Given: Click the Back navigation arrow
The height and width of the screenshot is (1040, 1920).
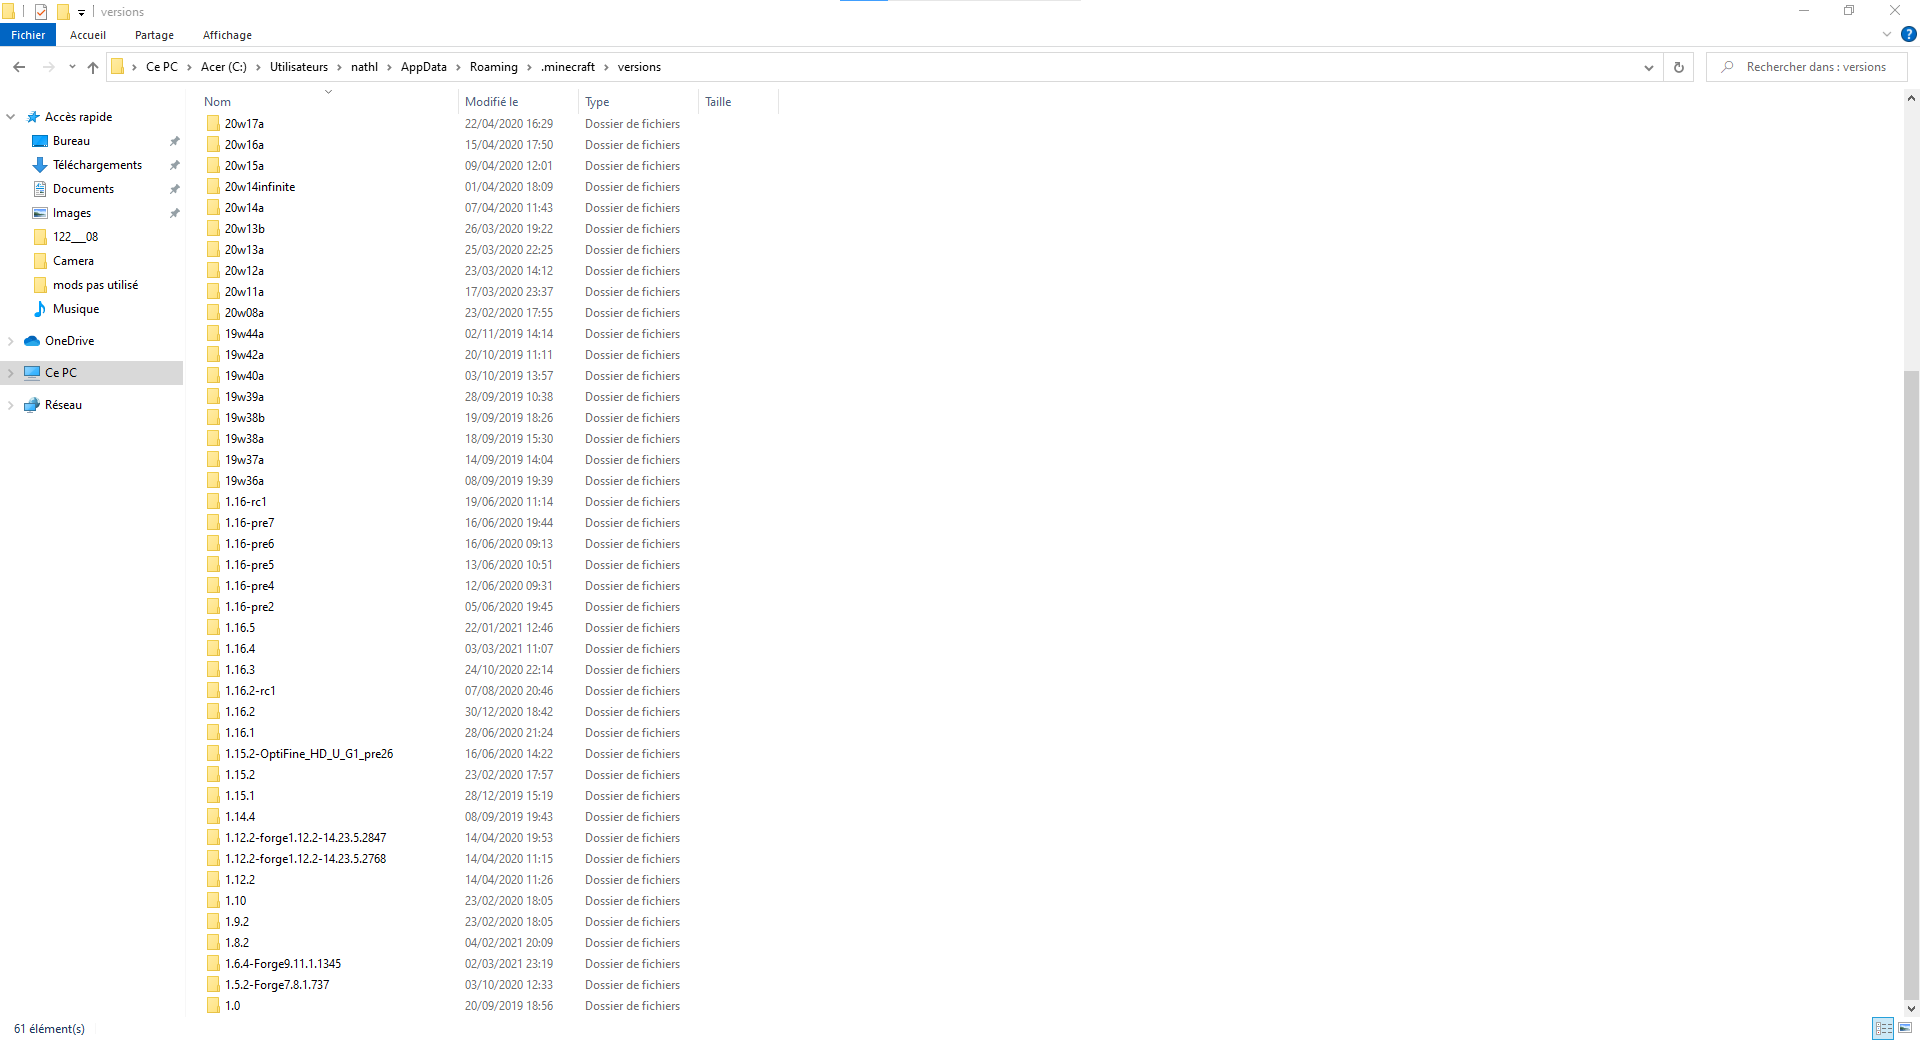Looking at the screenshot, I should (19, 67).
